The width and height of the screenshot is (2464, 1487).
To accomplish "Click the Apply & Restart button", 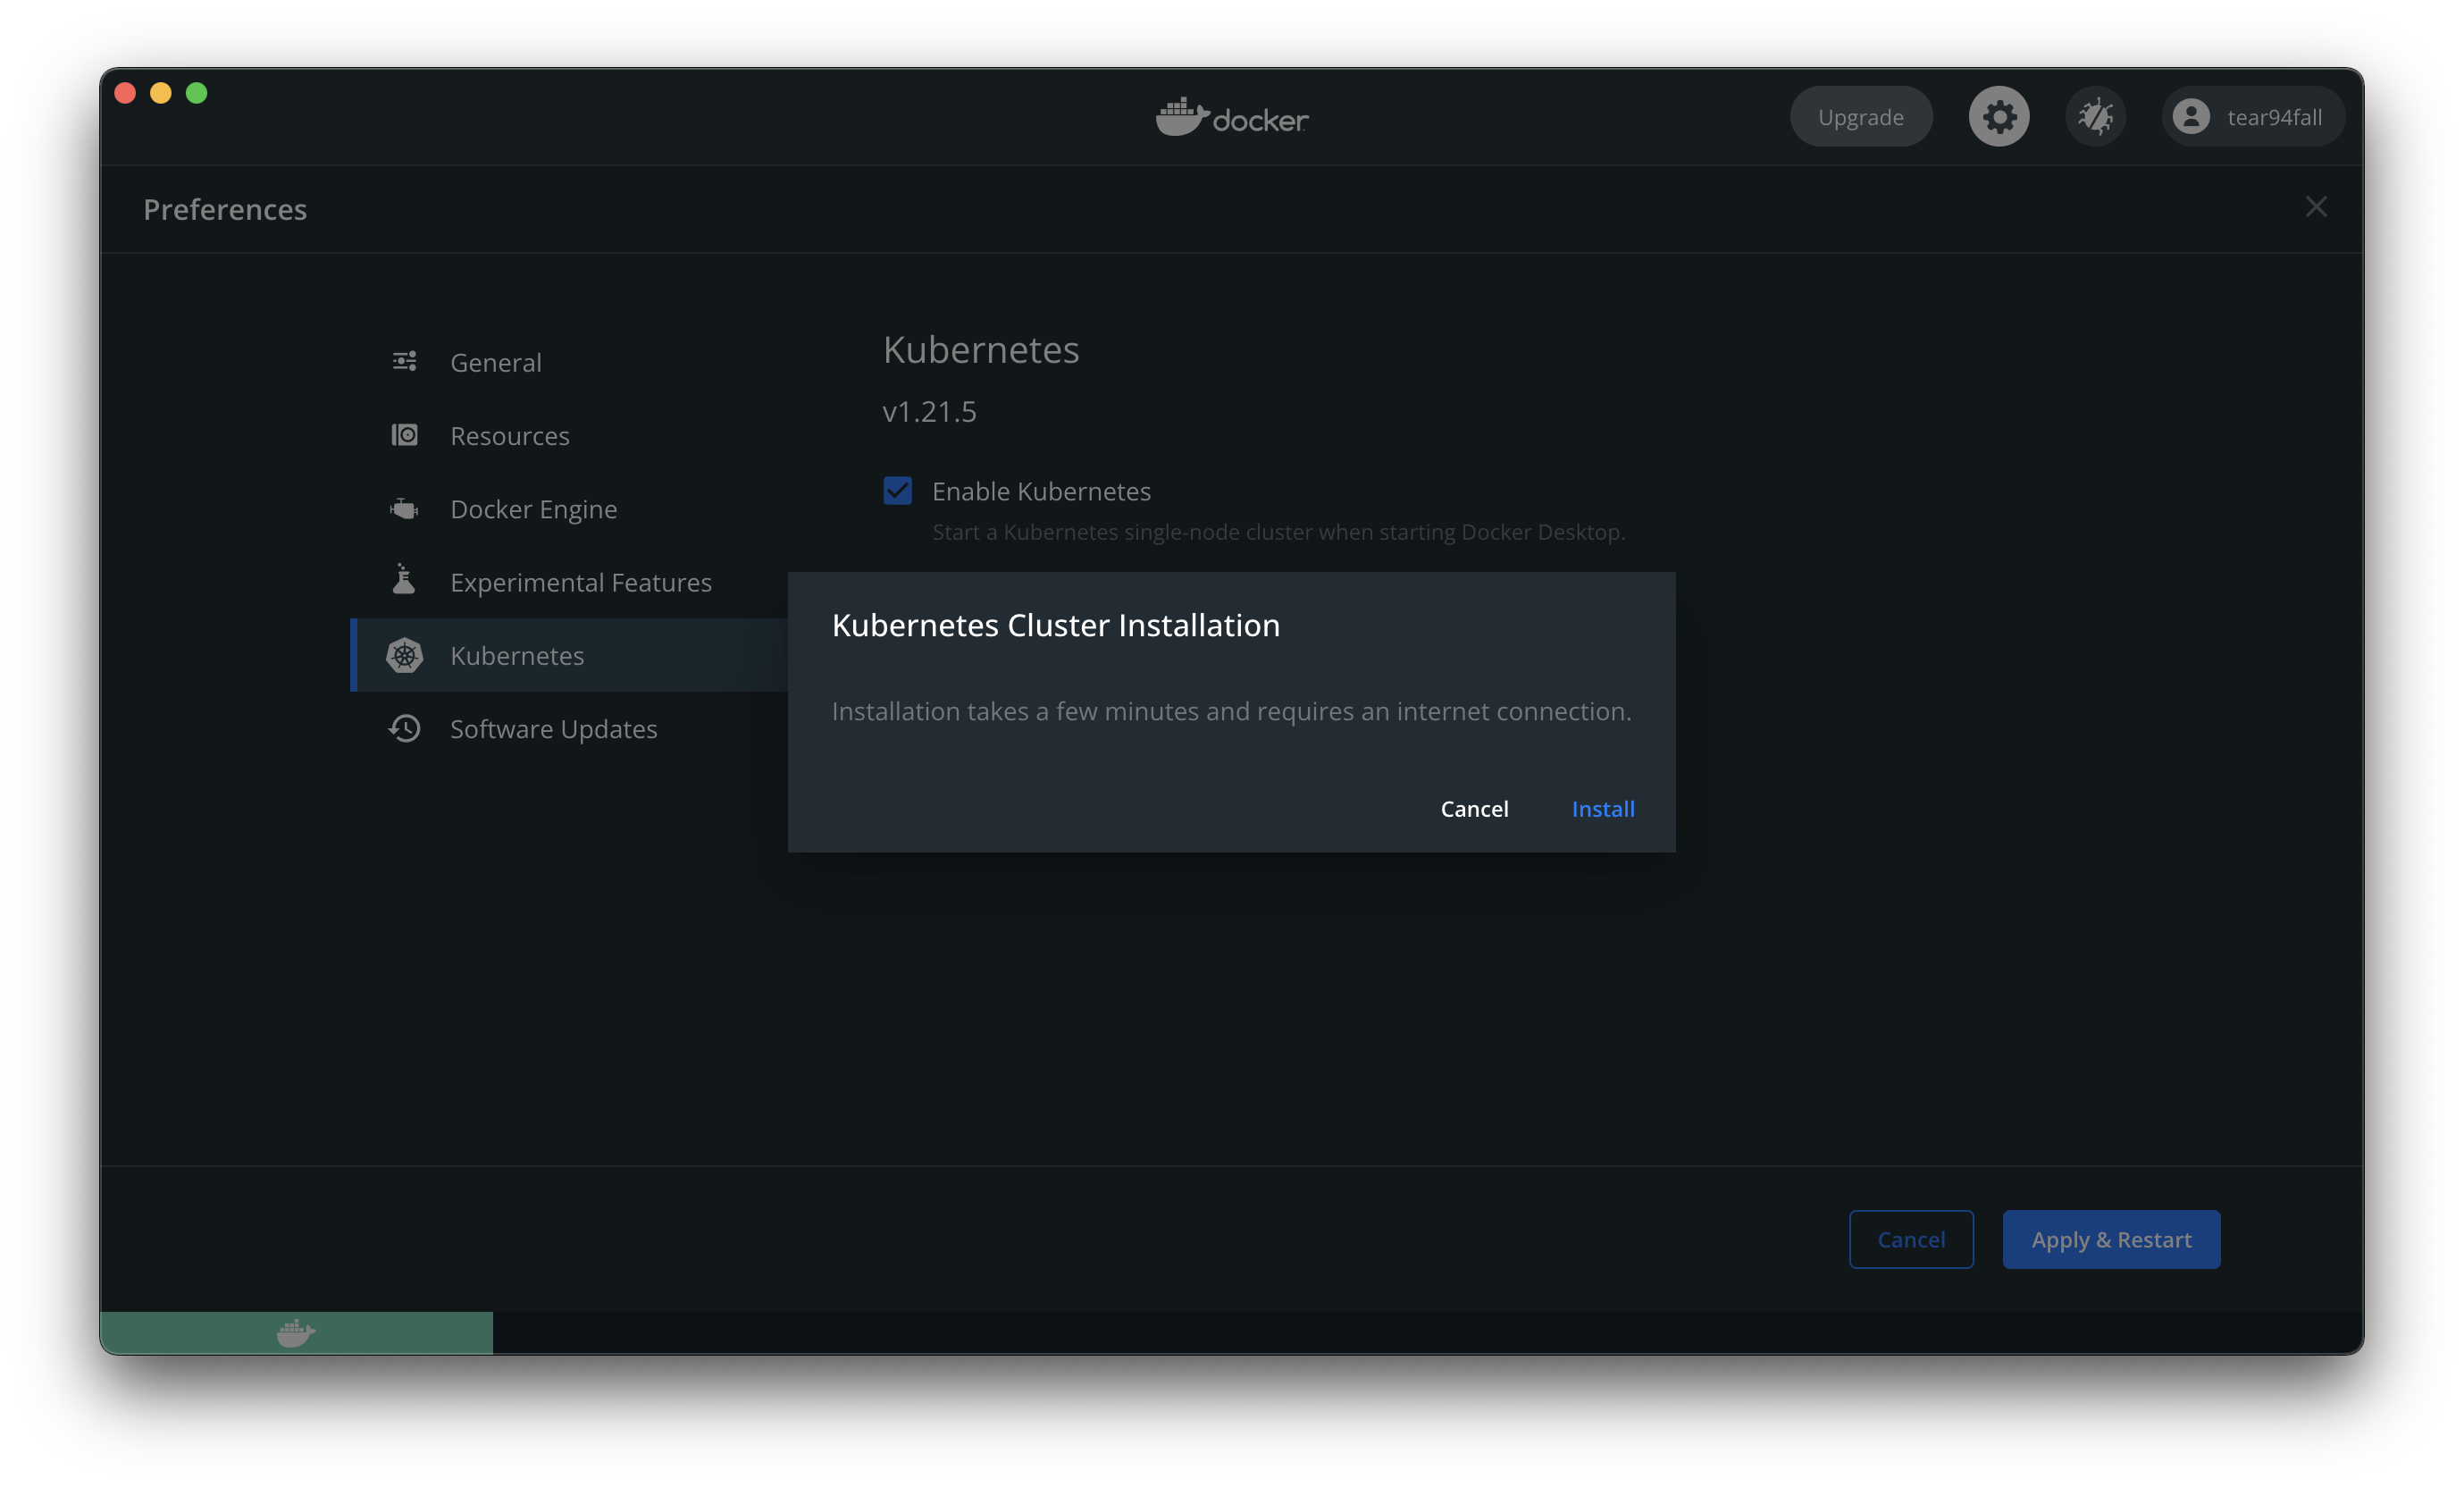I will coord(2111,1240).
